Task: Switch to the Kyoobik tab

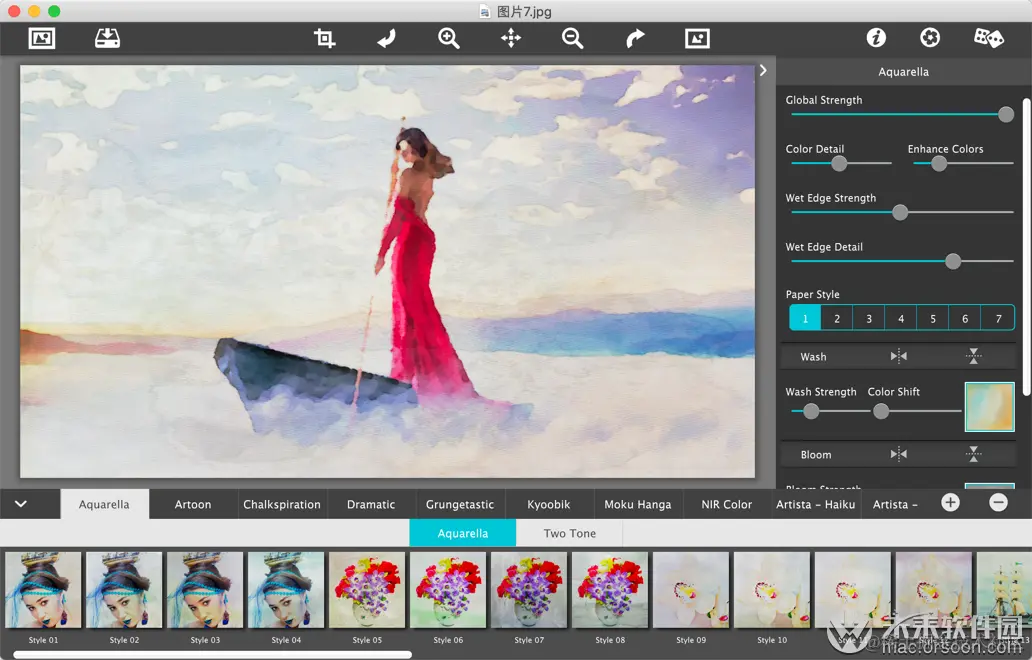Action: tap(549, 504)
